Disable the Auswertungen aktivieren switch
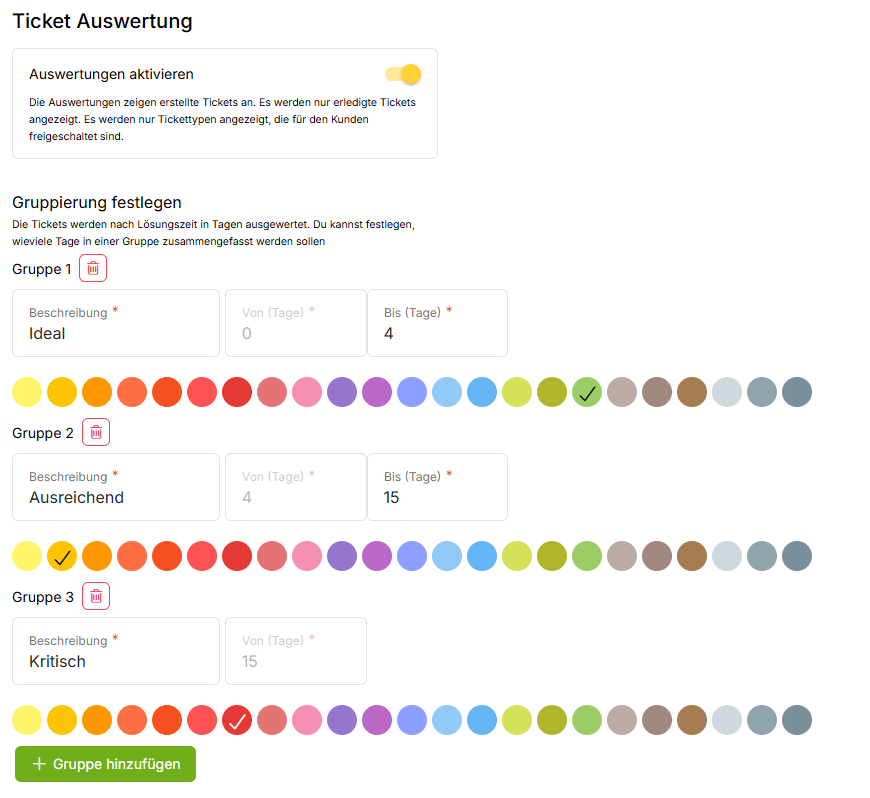This screenshot has height=798, width=870. pos(403,74)
